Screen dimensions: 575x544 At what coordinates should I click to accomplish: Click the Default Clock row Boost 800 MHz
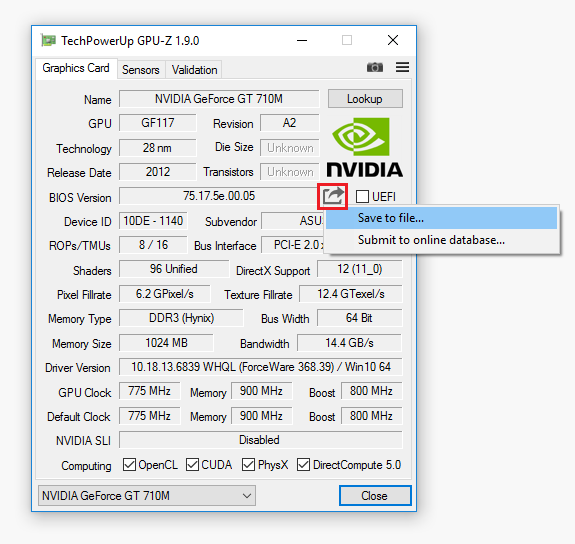[x=371, y=416]
